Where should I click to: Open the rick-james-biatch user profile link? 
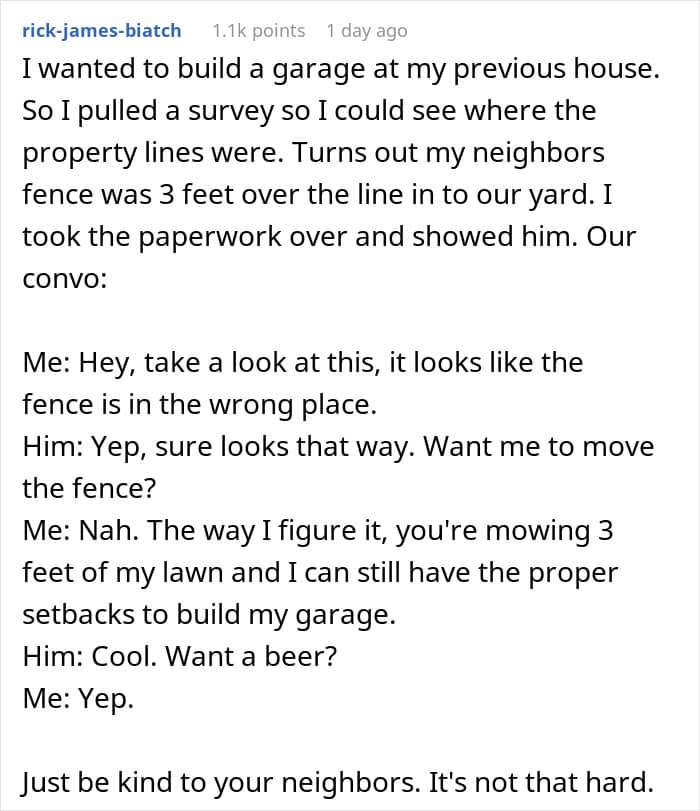point(101,31)
